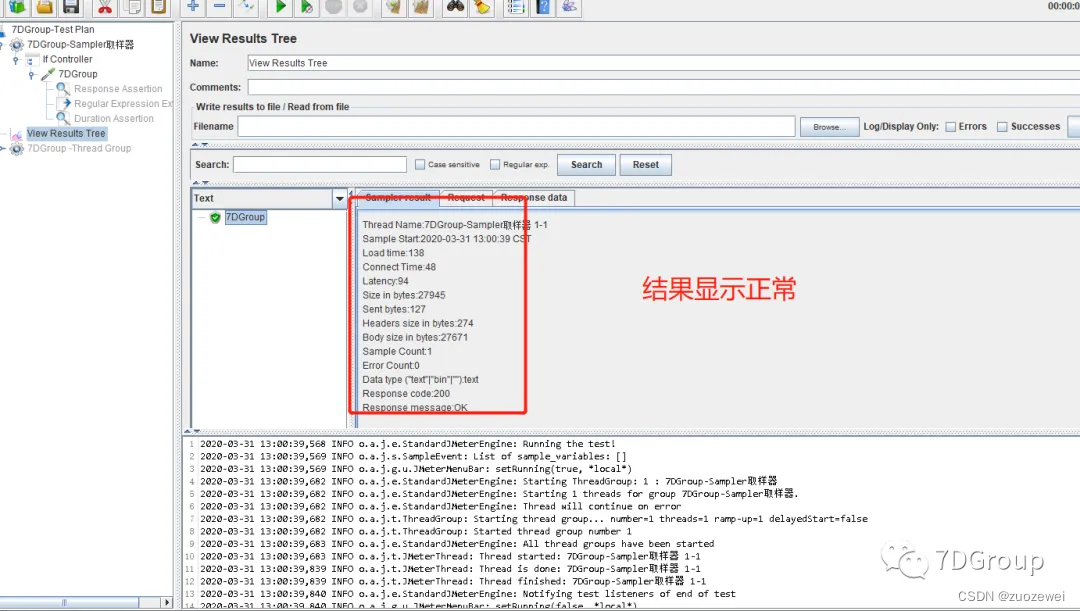Screen dimensions: 1080x611
Task: Select the If Controller tree node
Action: tap(68, 59)
